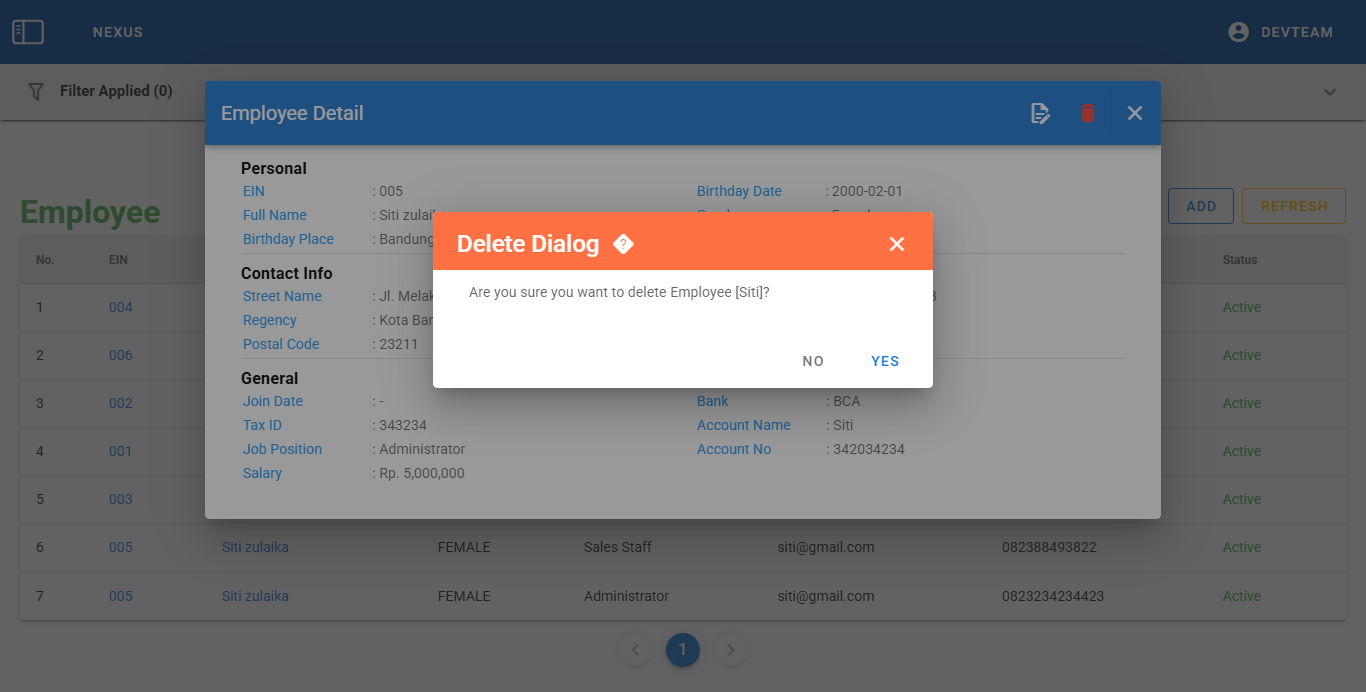Click the edit icon in Employee Detail
Image resolution: width=1366 pixels, height=692 pixels.
tap(1041, 113)
